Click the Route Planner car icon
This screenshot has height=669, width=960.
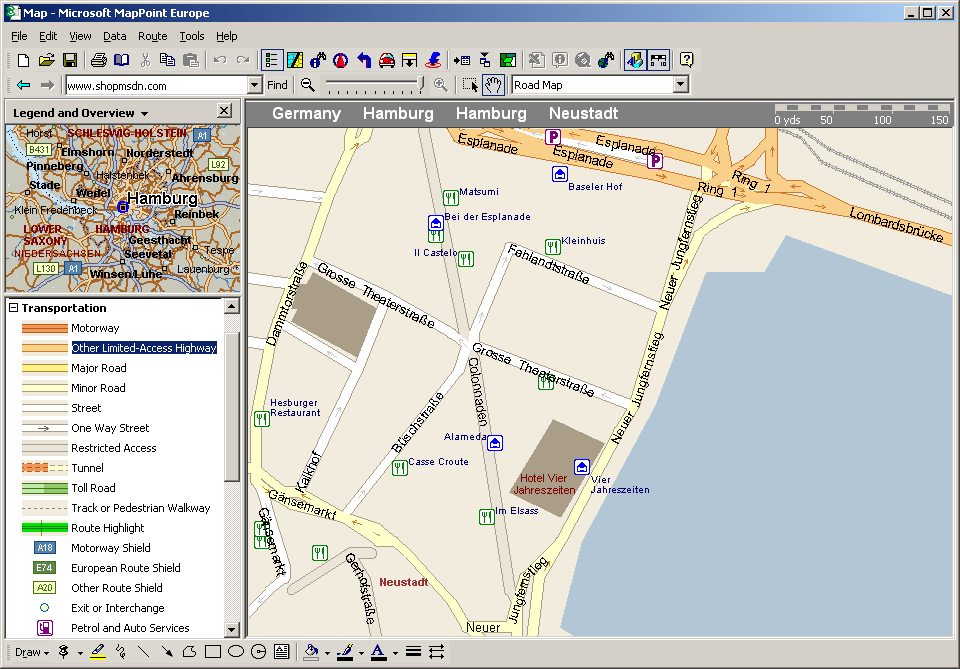tap(386, 60)
